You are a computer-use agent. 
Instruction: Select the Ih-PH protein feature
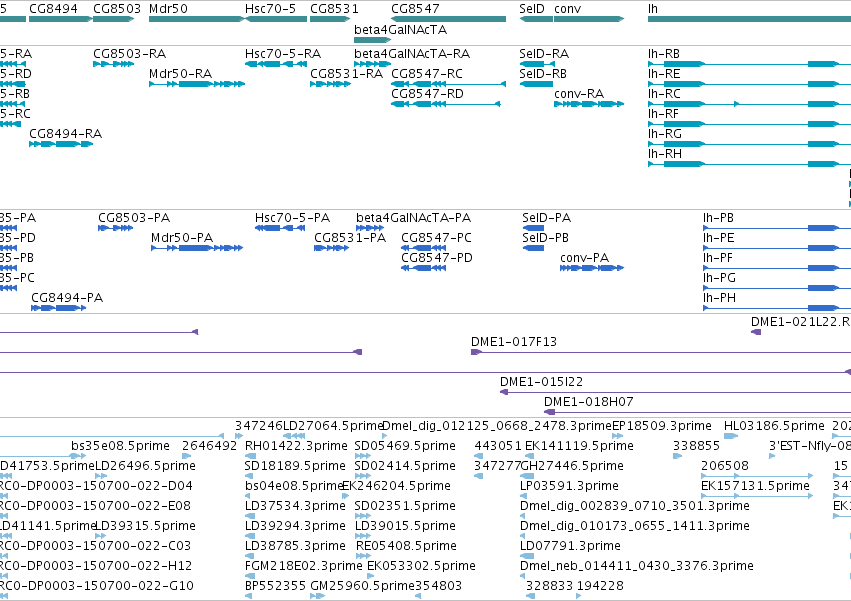tap(777, 308)
